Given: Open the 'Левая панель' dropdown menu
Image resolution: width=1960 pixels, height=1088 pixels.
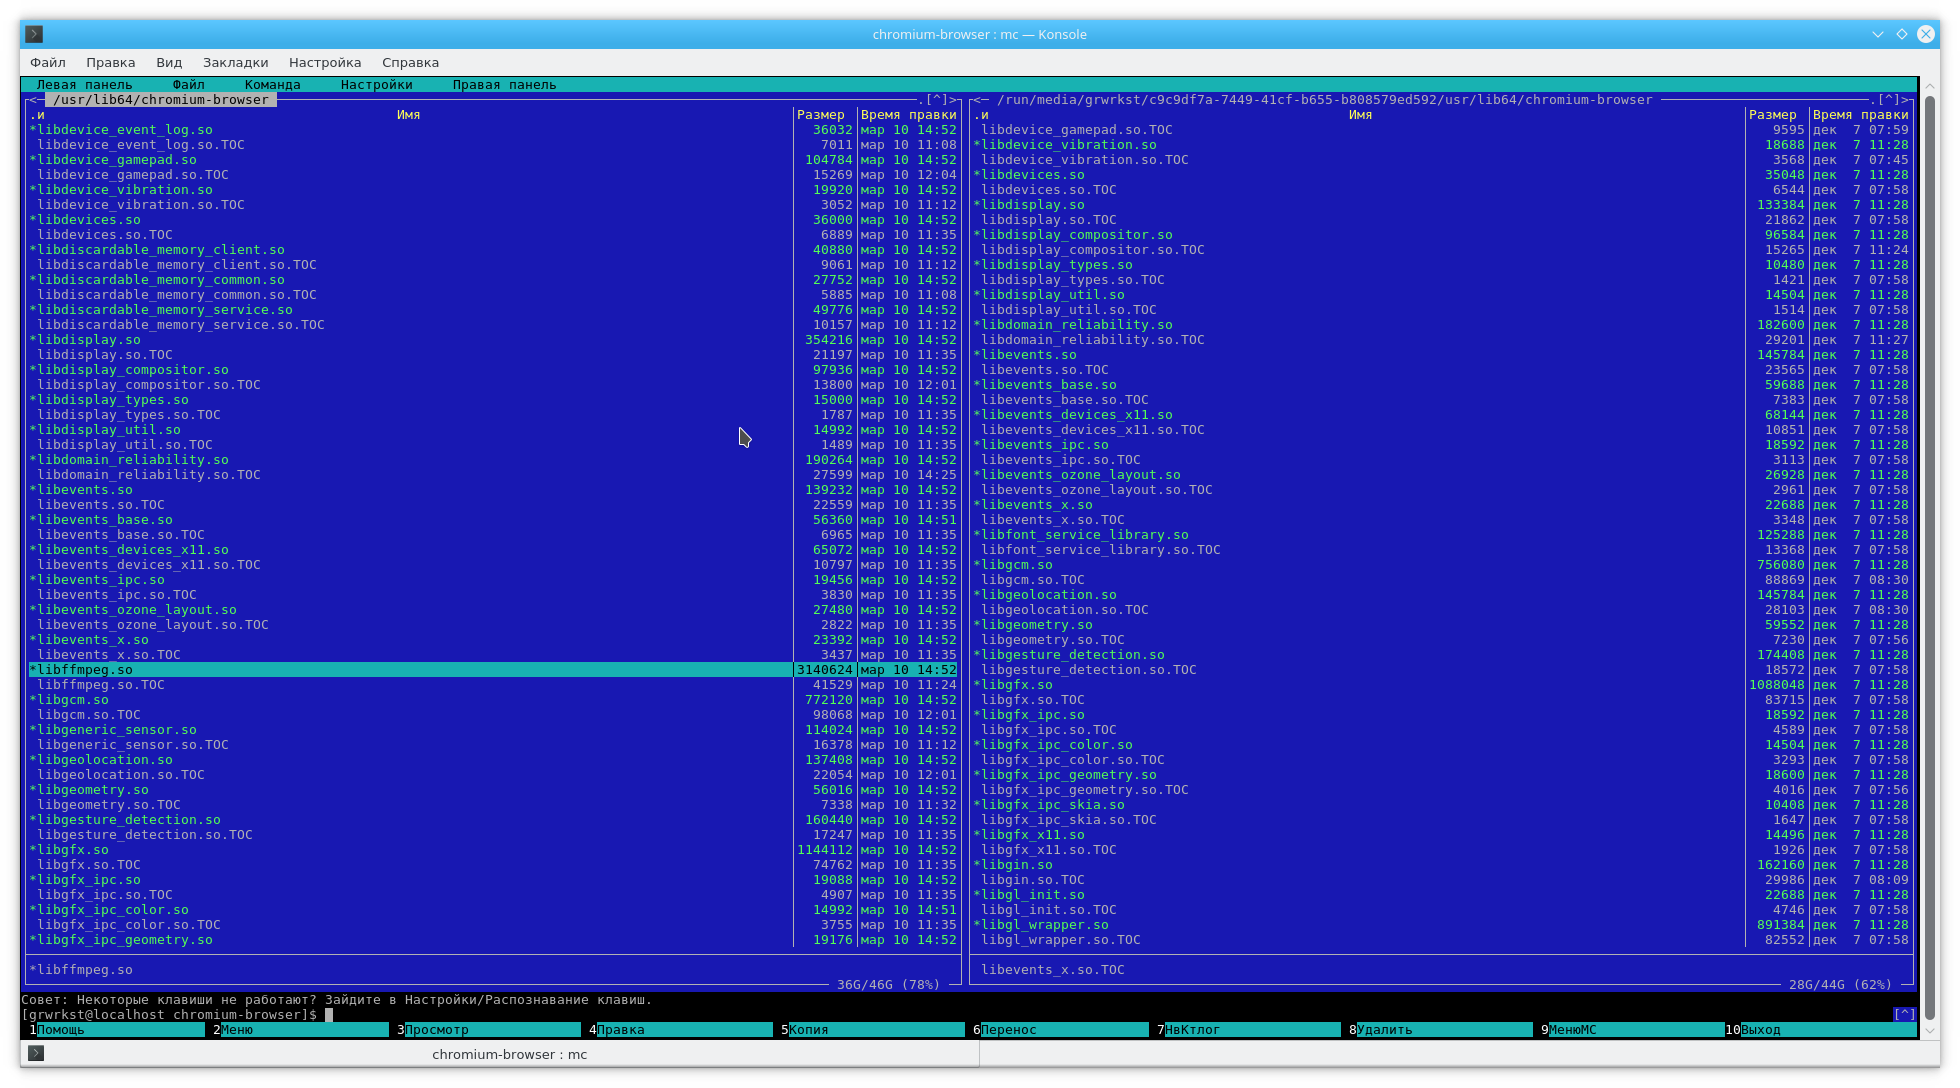Looking at the screenshot, I should (84, 85).
